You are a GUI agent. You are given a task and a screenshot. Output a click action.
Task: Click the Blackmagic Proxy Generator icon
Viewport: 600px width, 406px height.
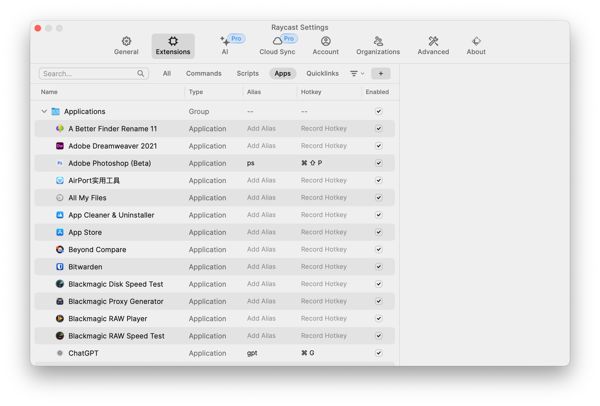coord(60,301)
